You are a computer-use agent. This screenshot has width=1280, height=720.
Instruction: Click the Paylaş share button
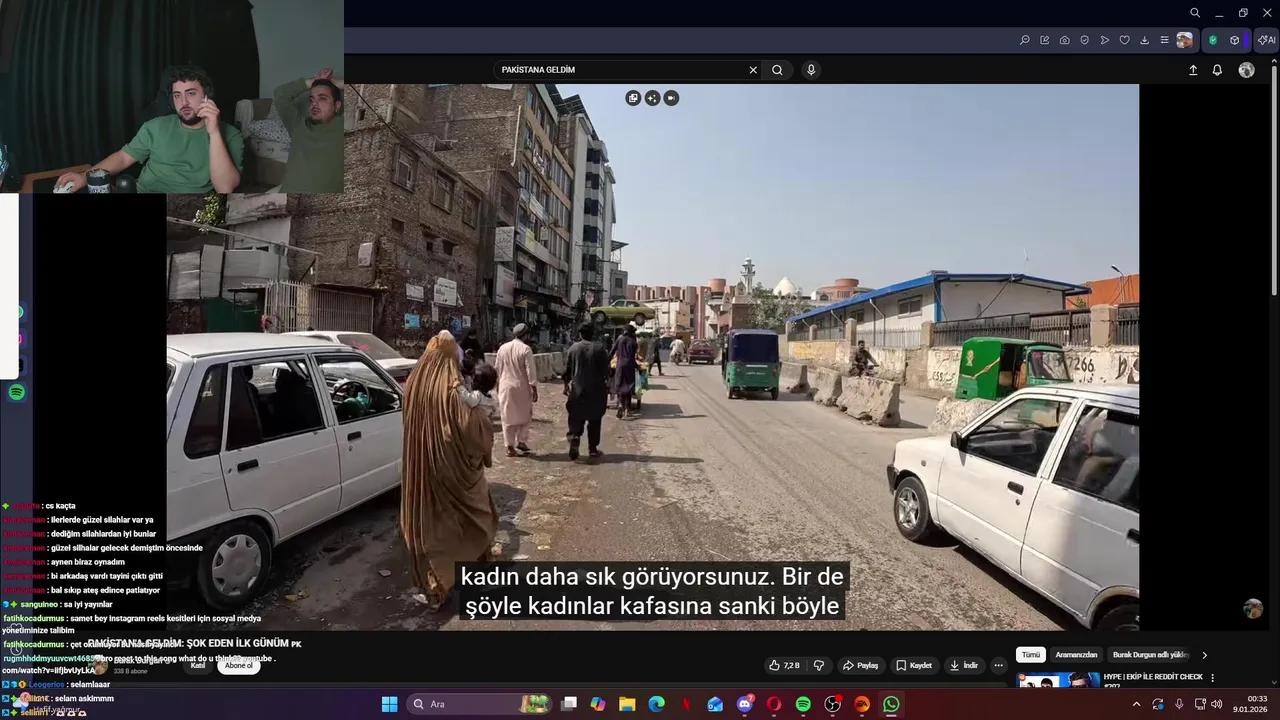pos(860,665)
